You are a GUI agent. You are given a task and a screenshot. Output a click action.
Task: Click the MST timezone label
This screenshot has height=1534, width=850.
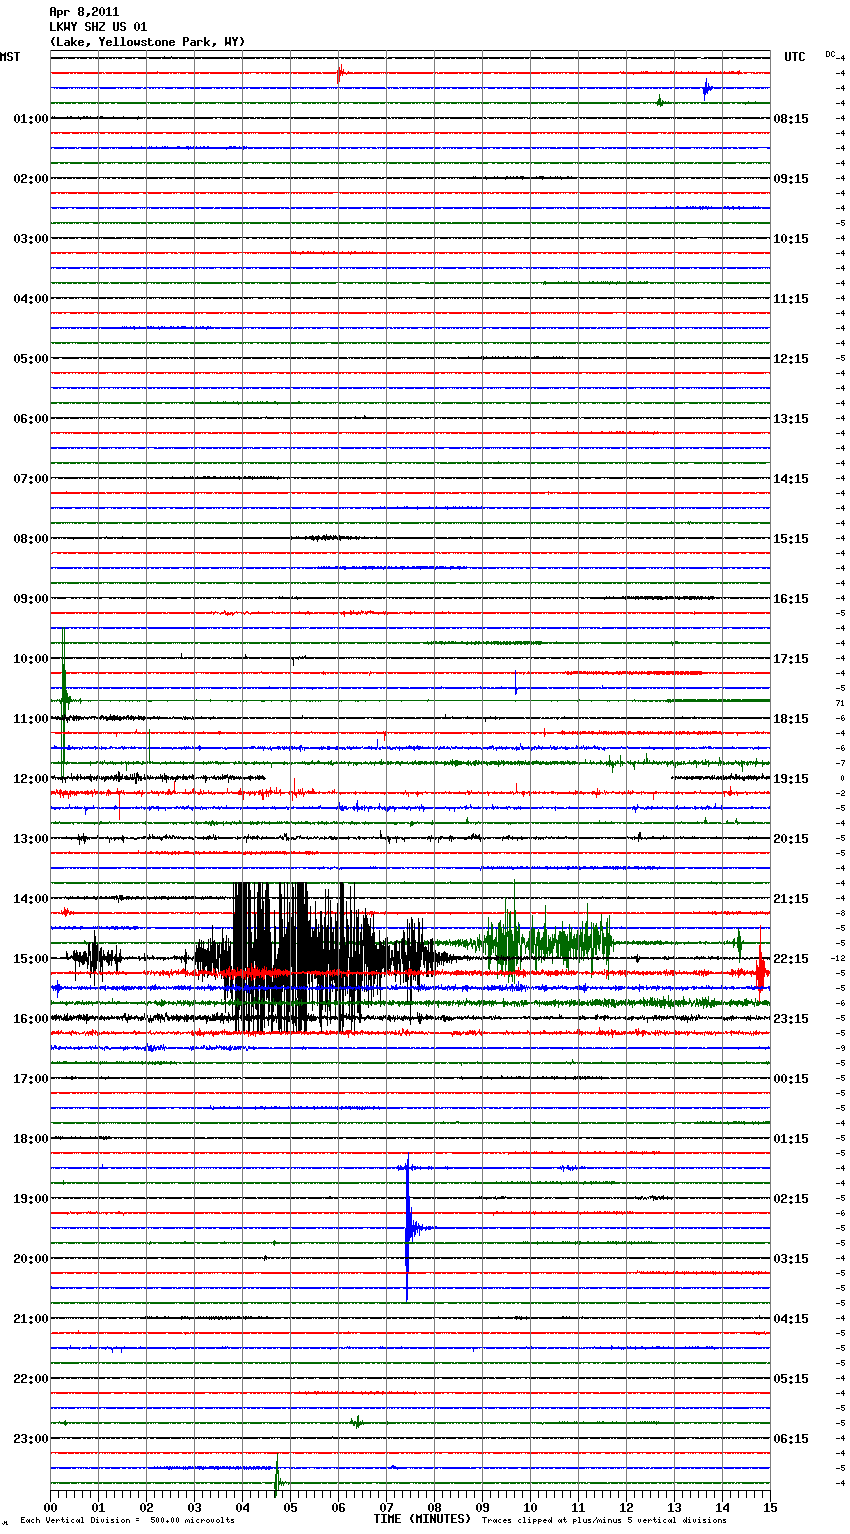10,57
